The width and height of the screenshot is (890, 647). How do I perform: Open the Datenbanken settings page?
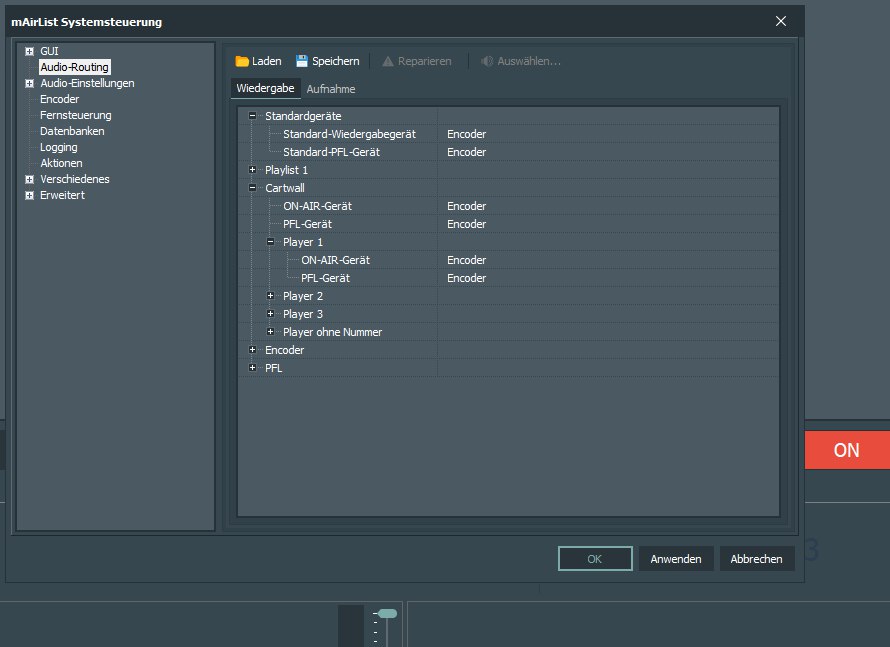[72, 131]
